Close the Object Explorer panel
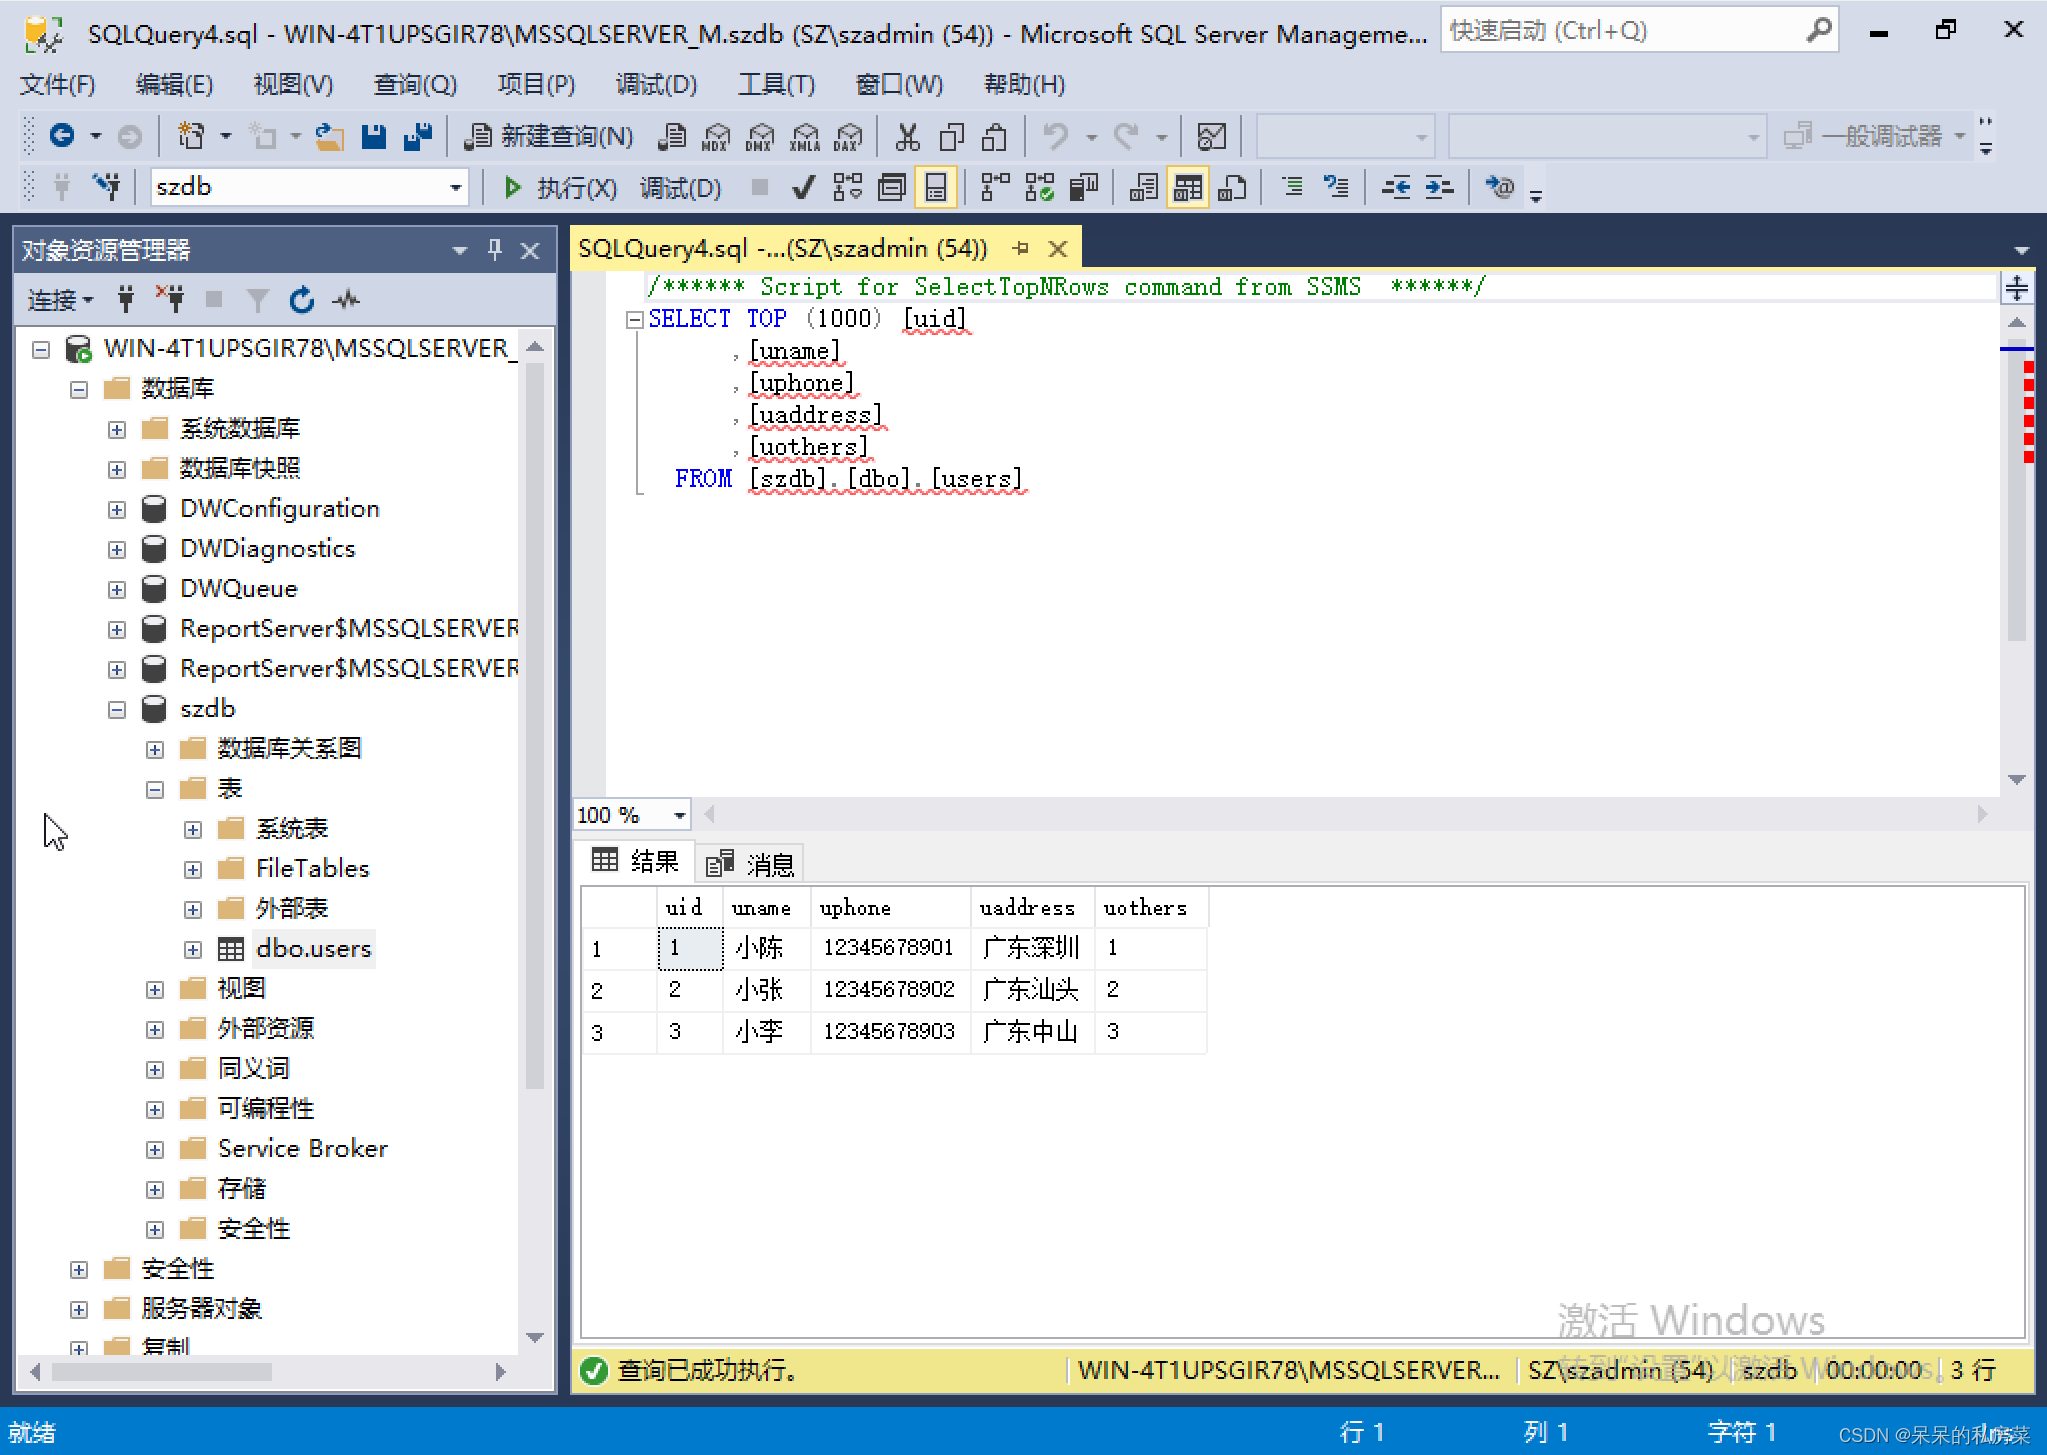The width and height of the screenshot is (2047, 1455). coord(530,250)
